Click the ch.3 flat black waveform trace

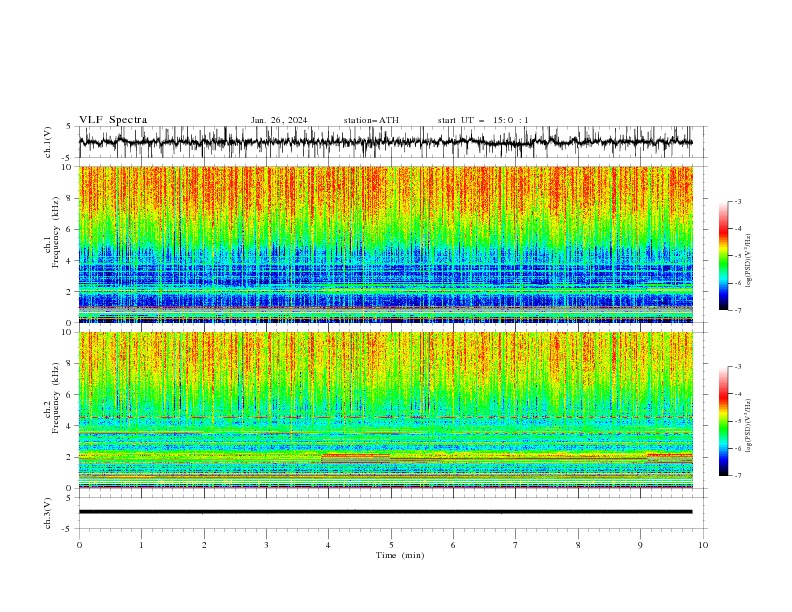(385, 512)
